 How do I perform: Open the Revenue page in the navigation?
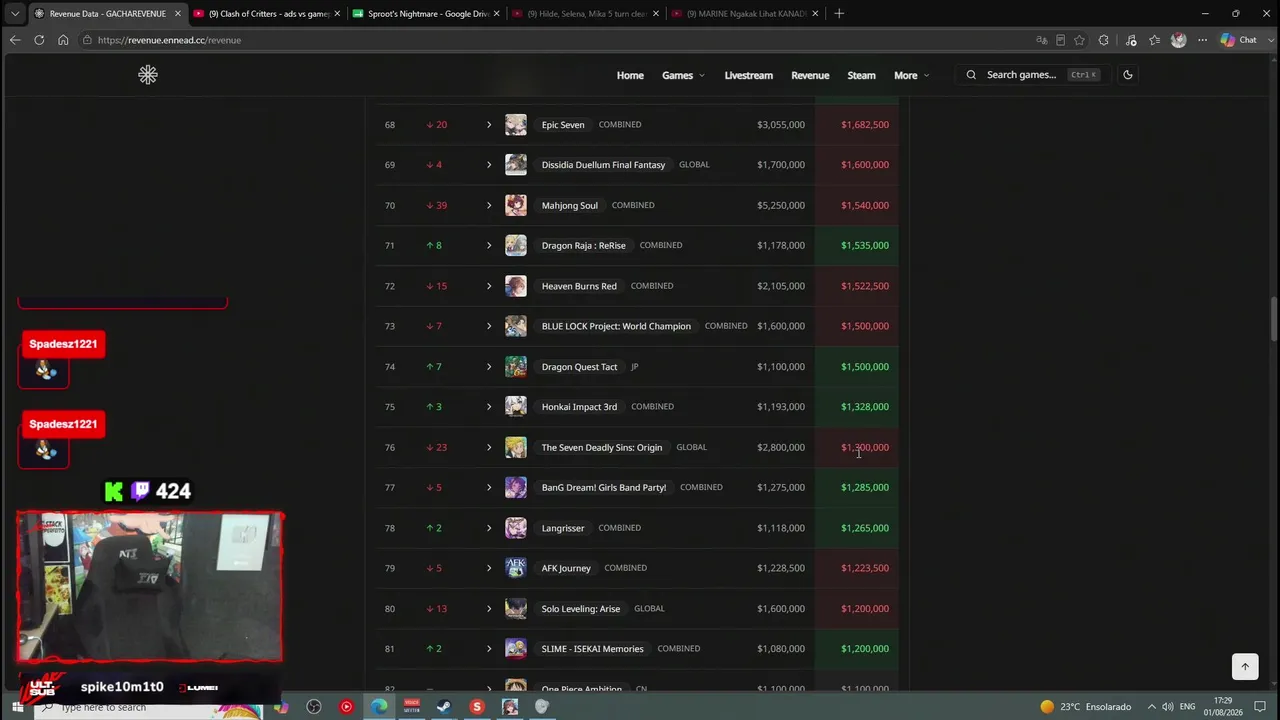pos(810,75)
